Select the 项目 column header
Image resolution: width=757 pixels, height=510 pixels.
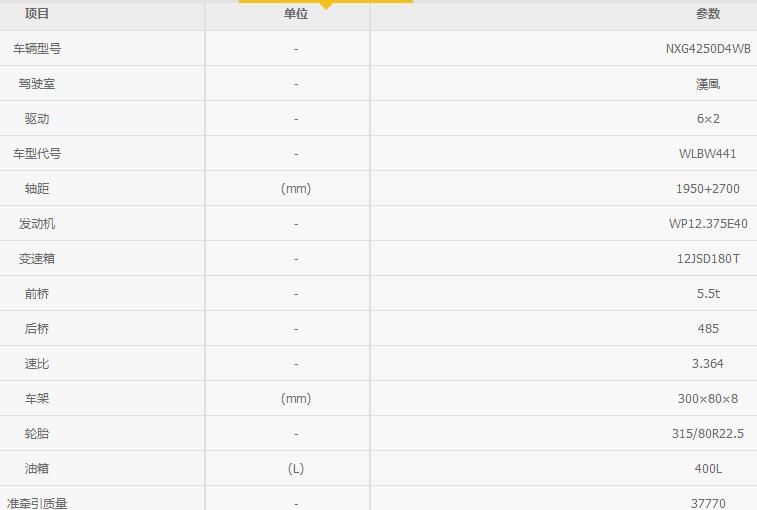coord(37,14)
